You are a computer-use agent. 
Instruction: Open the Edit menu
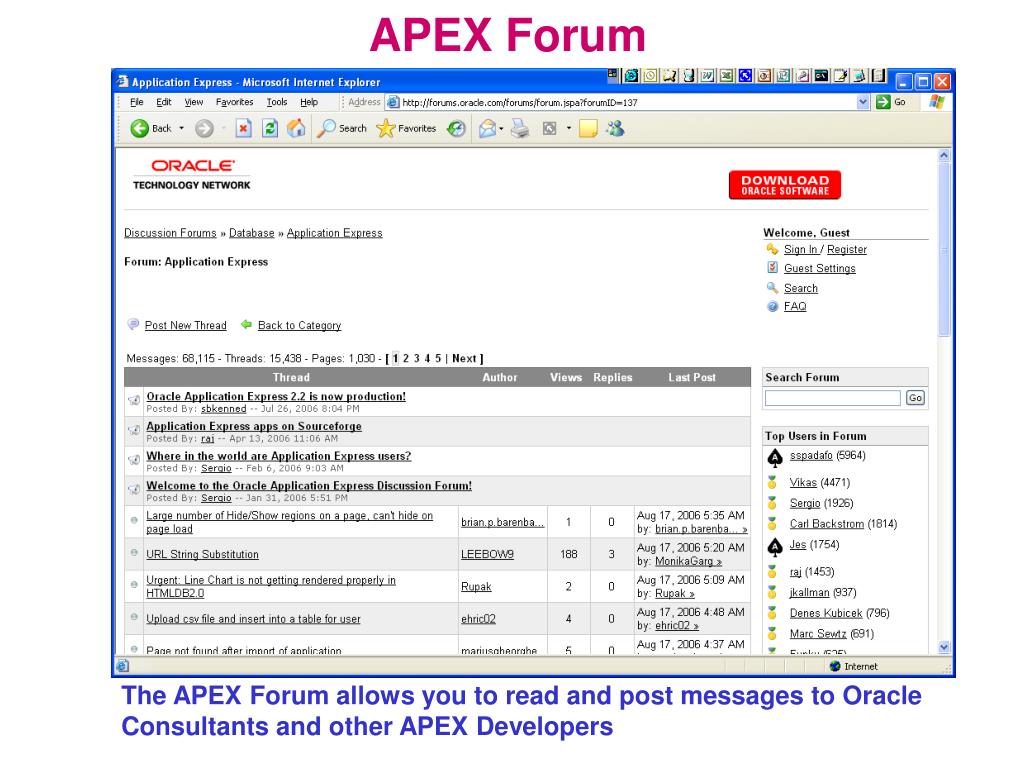(x=163, y=102)
